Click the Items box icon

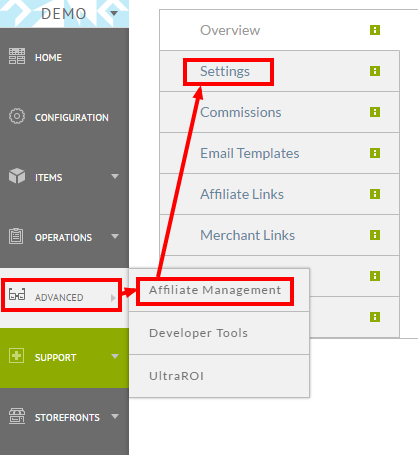pyautogui.click(x=17, y=176)
